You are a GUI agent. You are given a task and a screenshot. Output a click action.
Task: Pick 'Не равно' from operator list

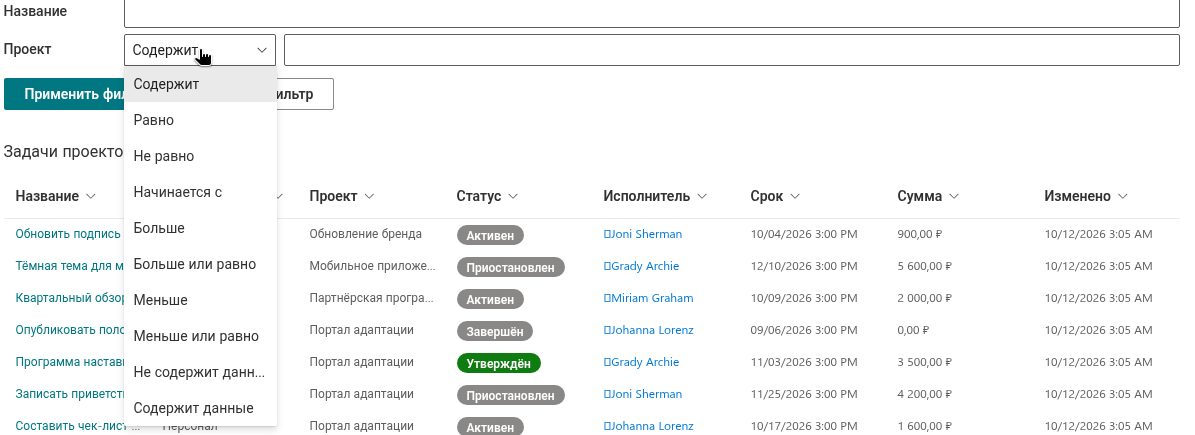[200, 156]
